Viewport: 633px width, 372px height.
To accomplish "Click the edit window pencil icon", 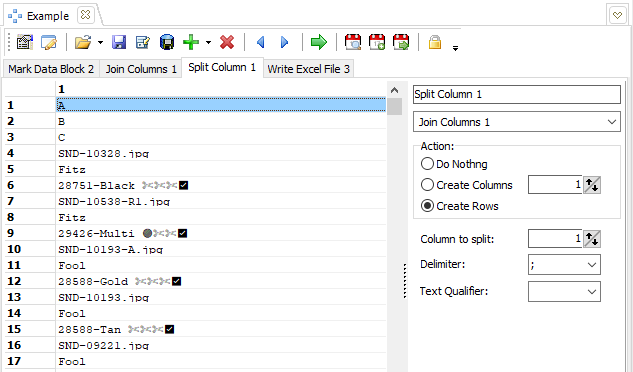I will [49, 42].
